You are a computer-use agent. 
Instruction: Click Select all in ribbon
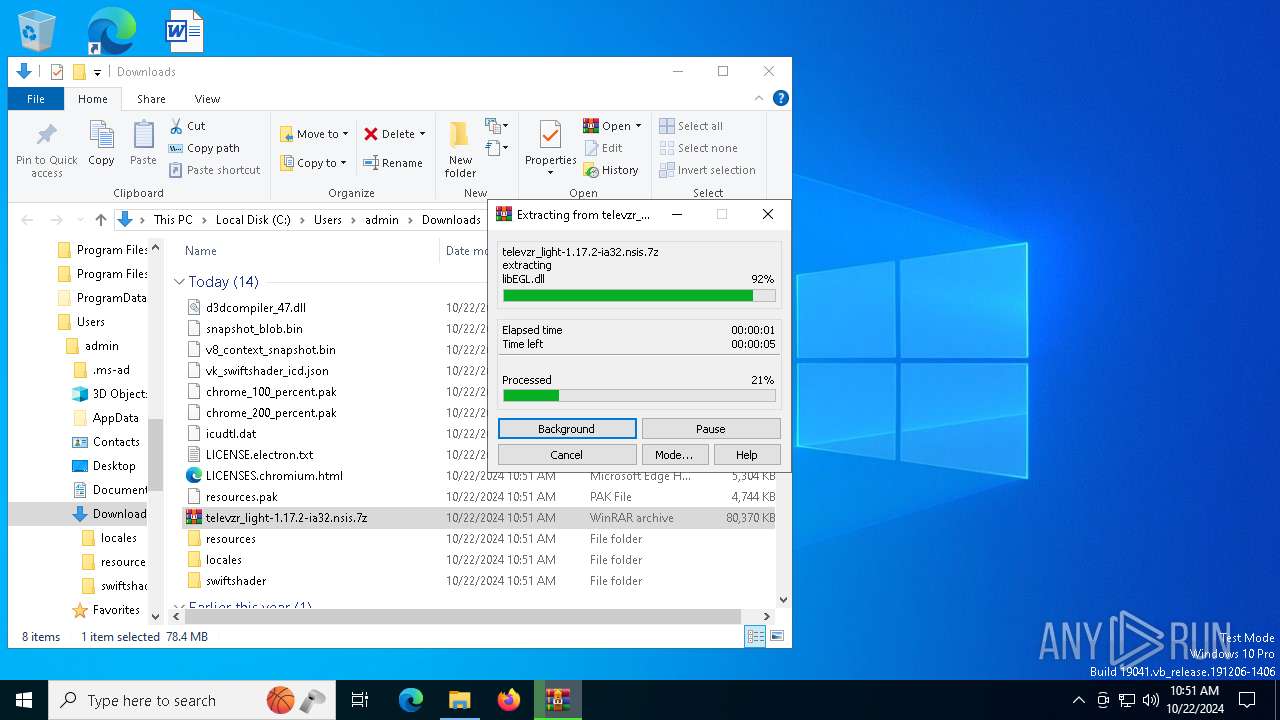click(691, 126)
